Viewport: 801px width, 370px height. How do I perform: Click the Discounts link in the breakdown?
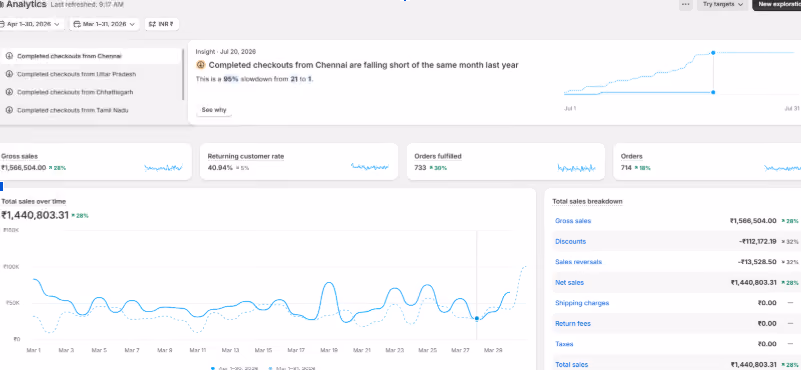[570, 241]
